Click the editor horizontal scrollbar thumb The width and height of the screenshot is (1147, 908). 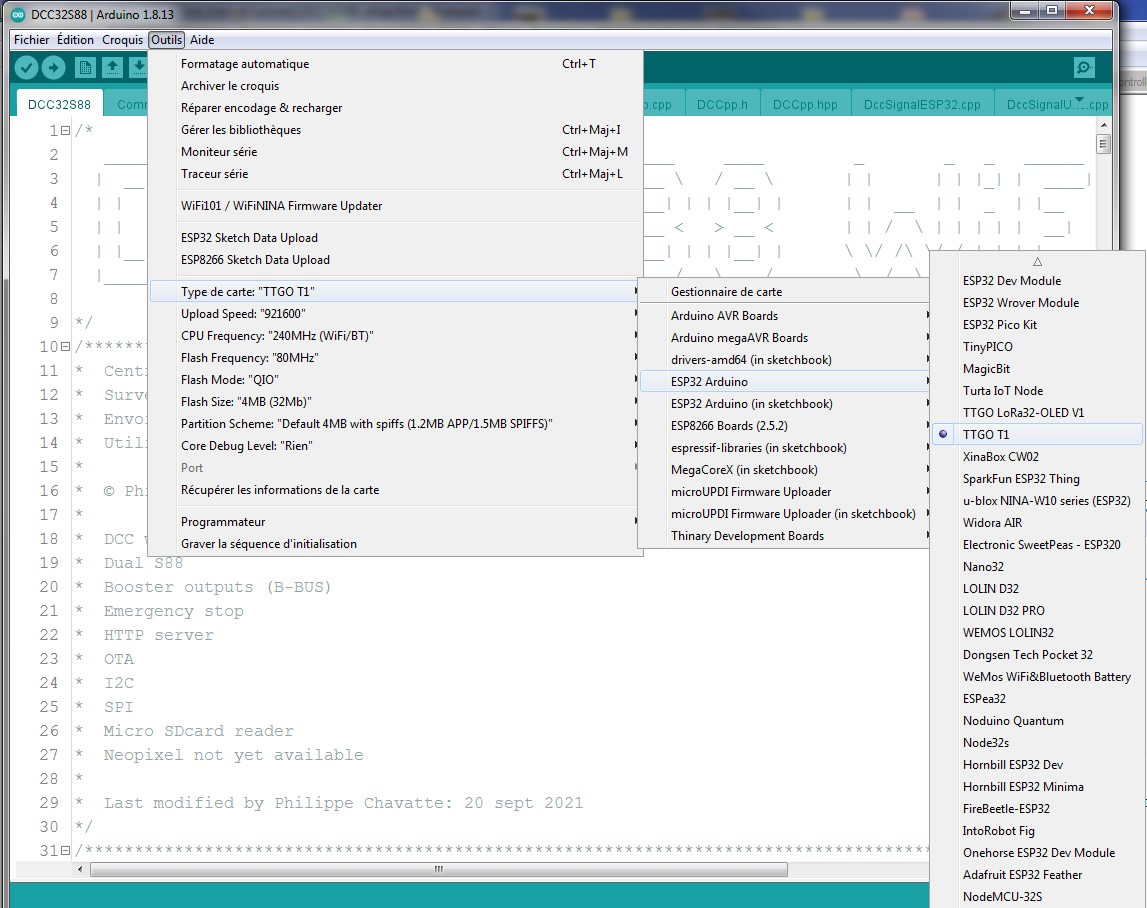[439, 869]
